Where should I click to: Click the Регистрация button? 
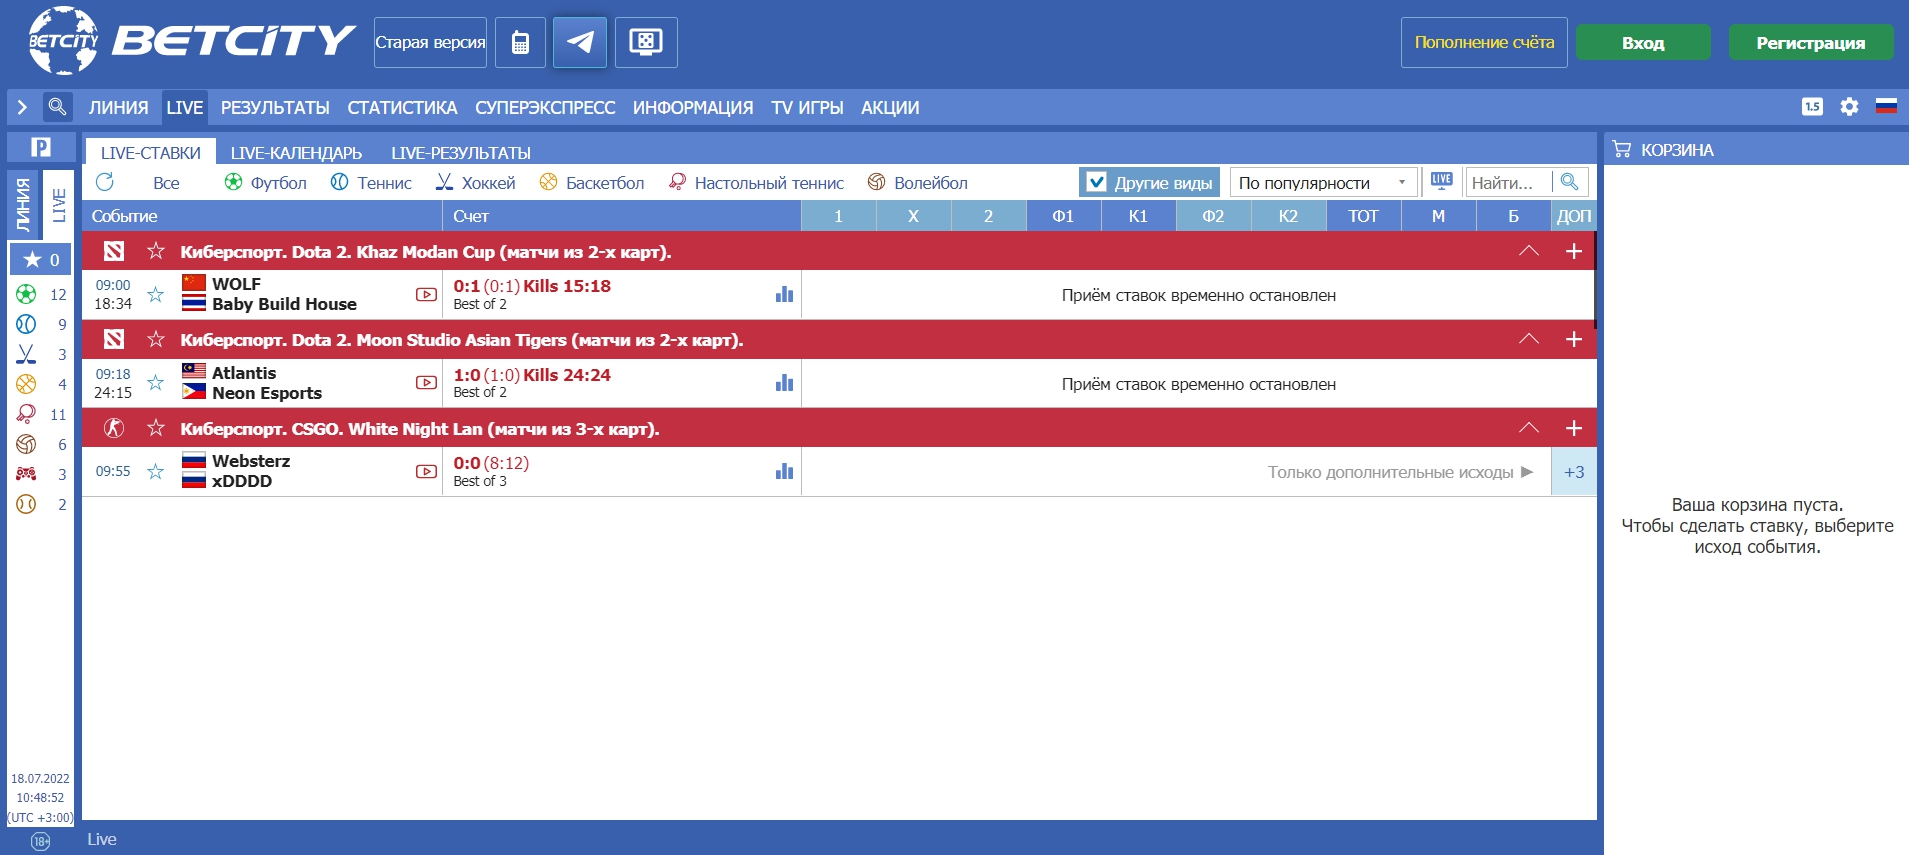click(x=1810, y=43)
